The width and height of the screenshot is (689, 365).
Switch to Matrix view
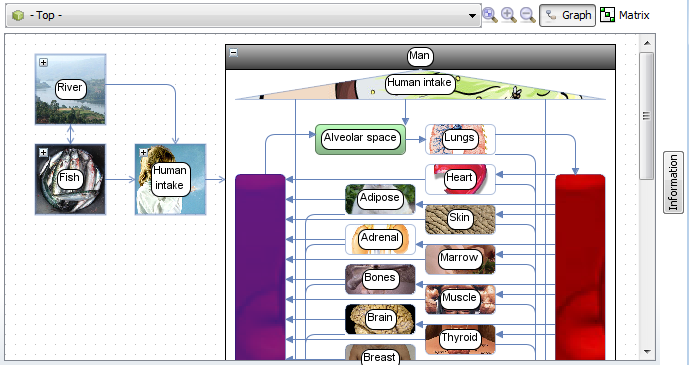(x=625, y=15)
